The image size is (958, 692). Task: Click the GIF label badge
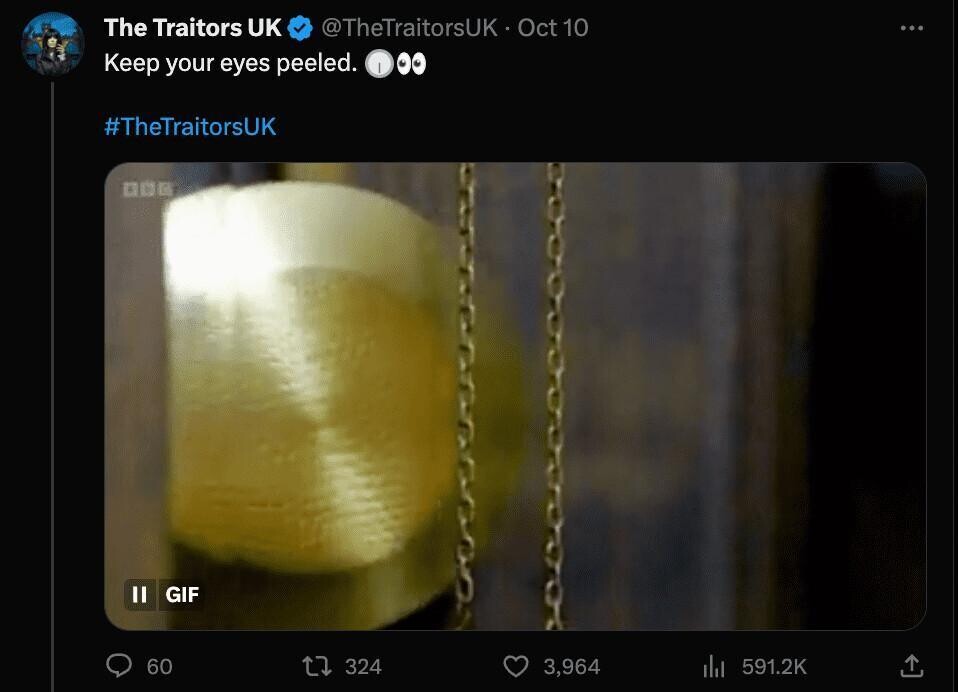point(182,594)
